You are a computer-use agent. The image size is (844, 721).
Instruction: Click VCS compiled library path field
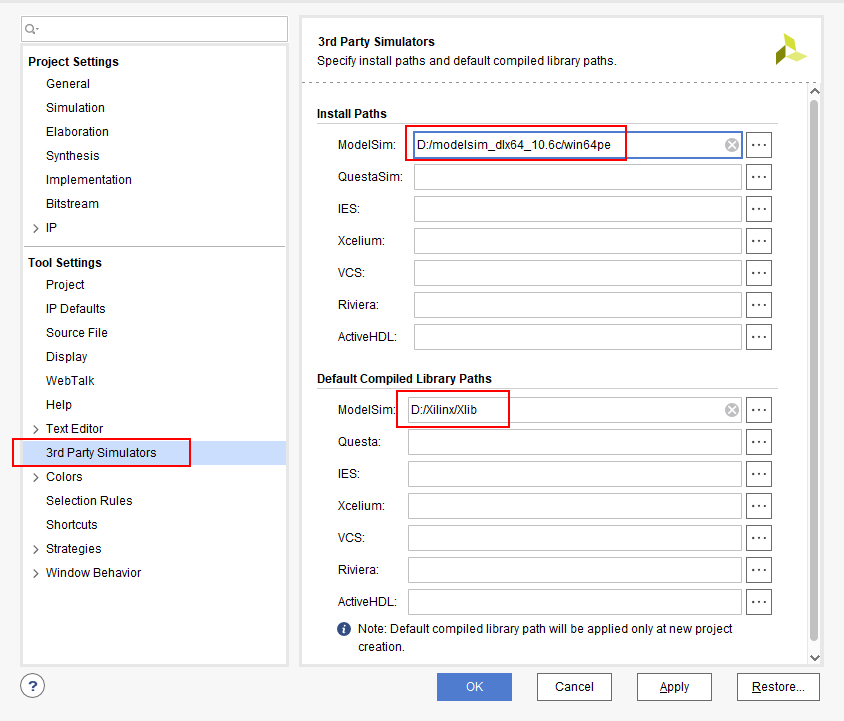tap(575, 538)
